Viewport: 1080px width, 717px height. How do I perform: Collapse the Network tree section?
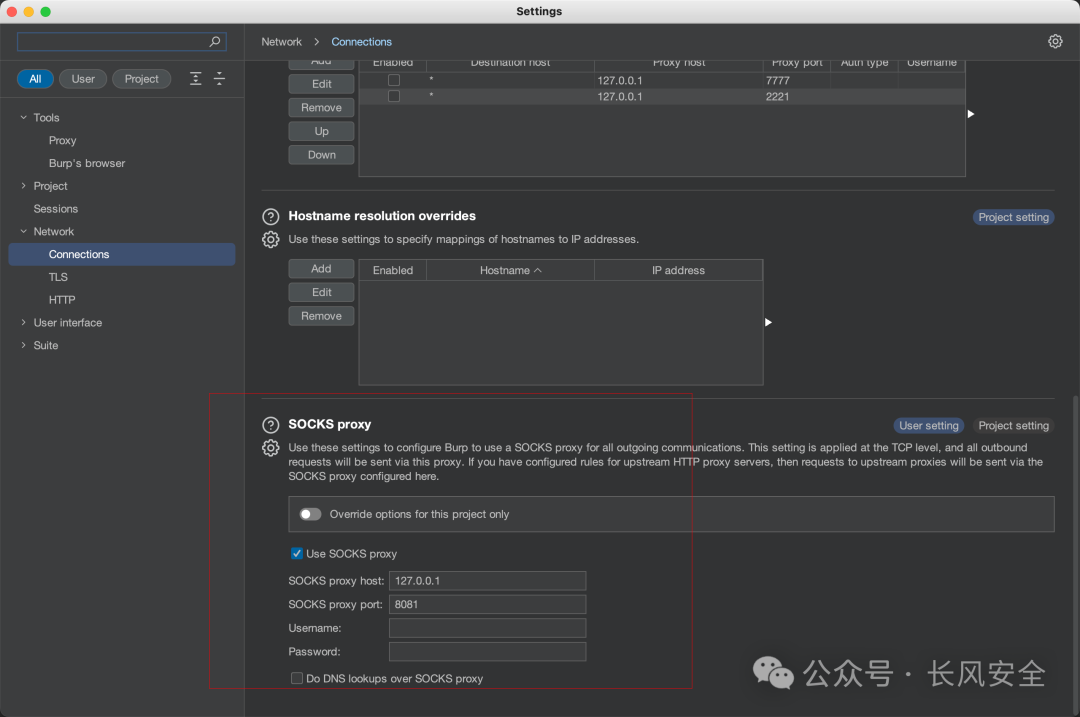23,231
